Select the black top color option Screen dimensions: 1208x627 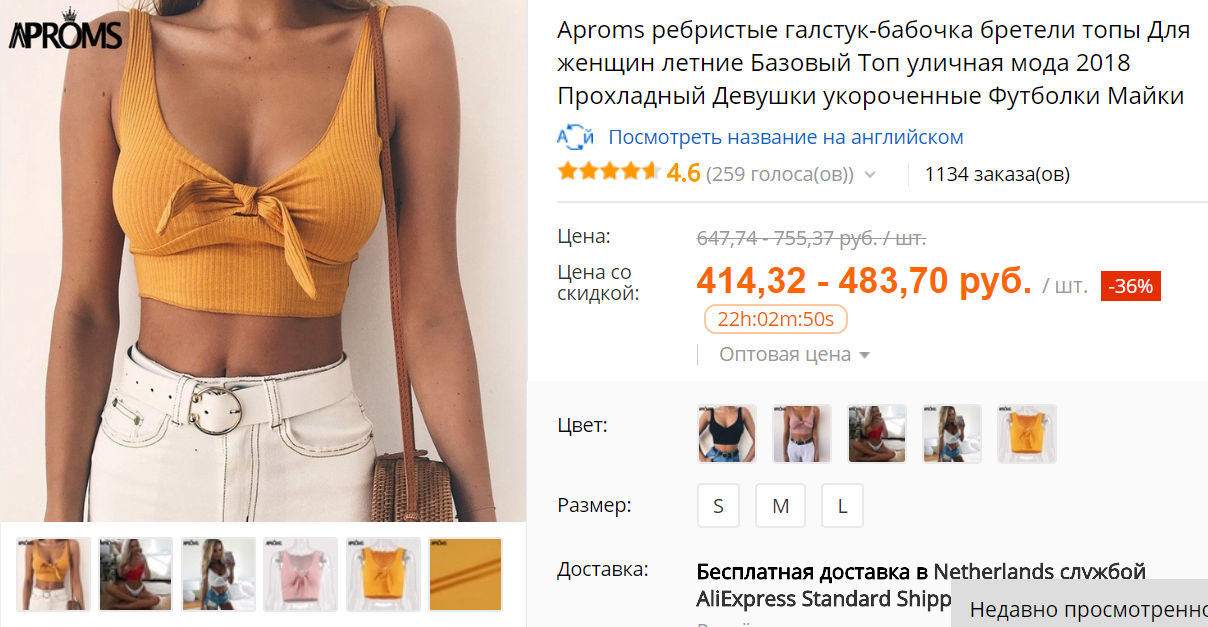(726, 434)
